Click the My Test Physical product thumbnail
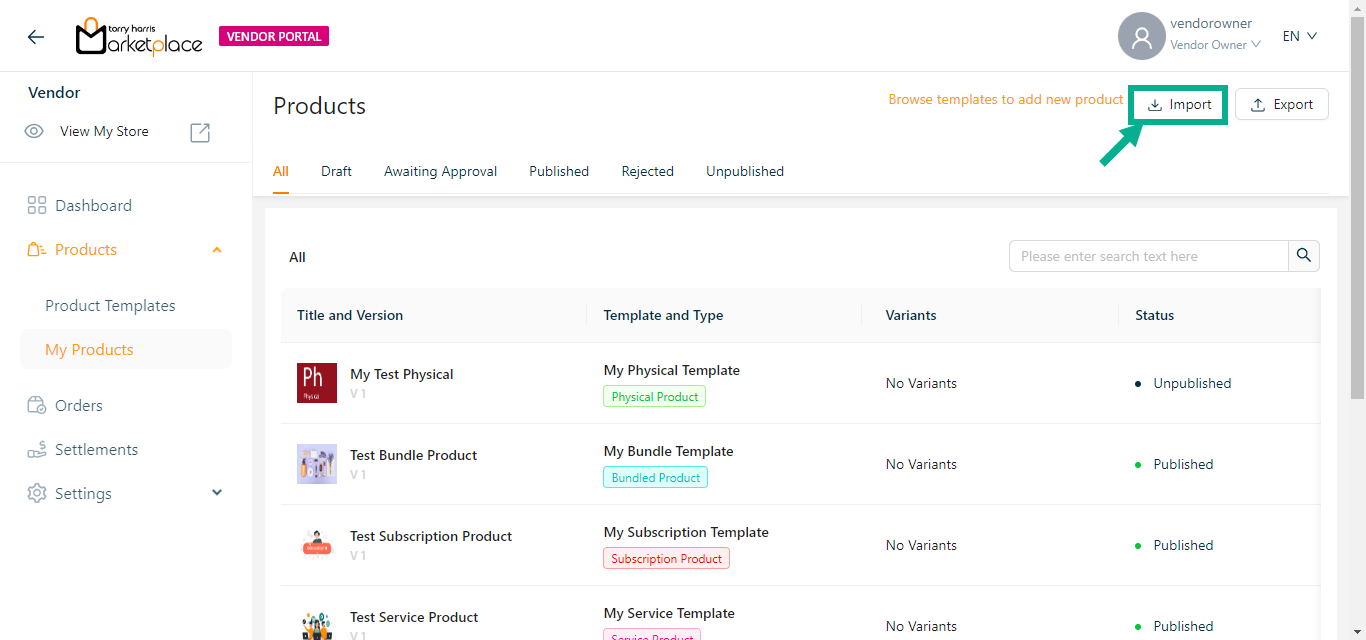 tap(317, 383)
